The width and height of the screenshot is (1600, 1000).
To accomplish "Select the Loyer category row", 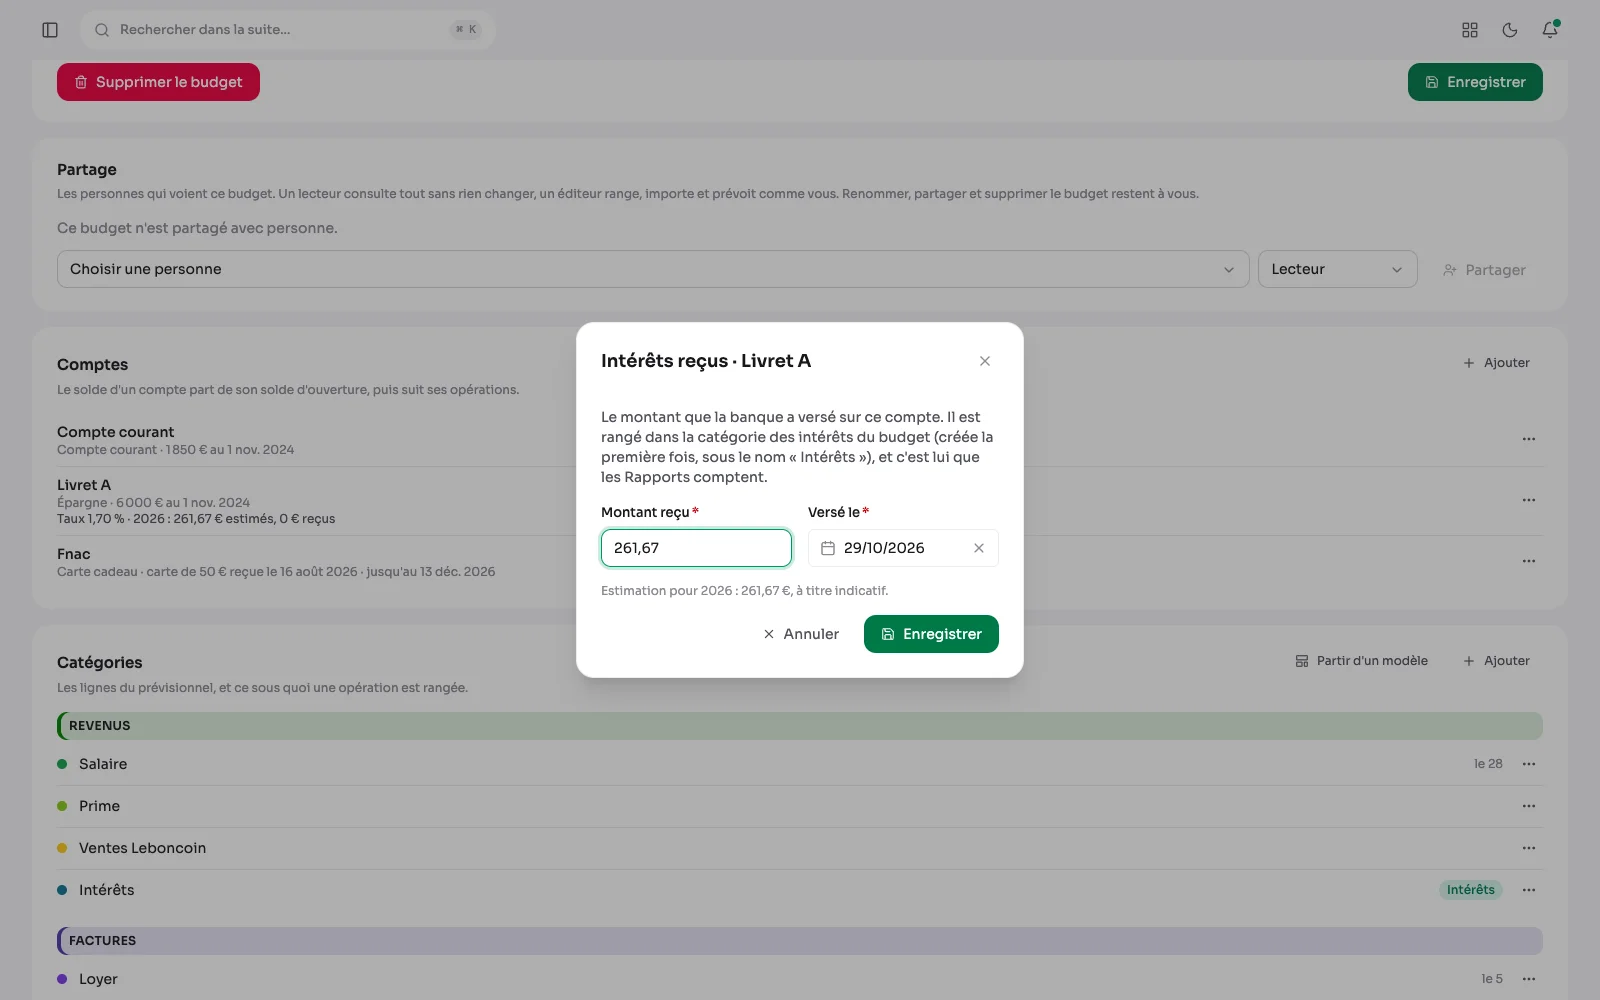I will pyautogui.click(x=800, y=979).
